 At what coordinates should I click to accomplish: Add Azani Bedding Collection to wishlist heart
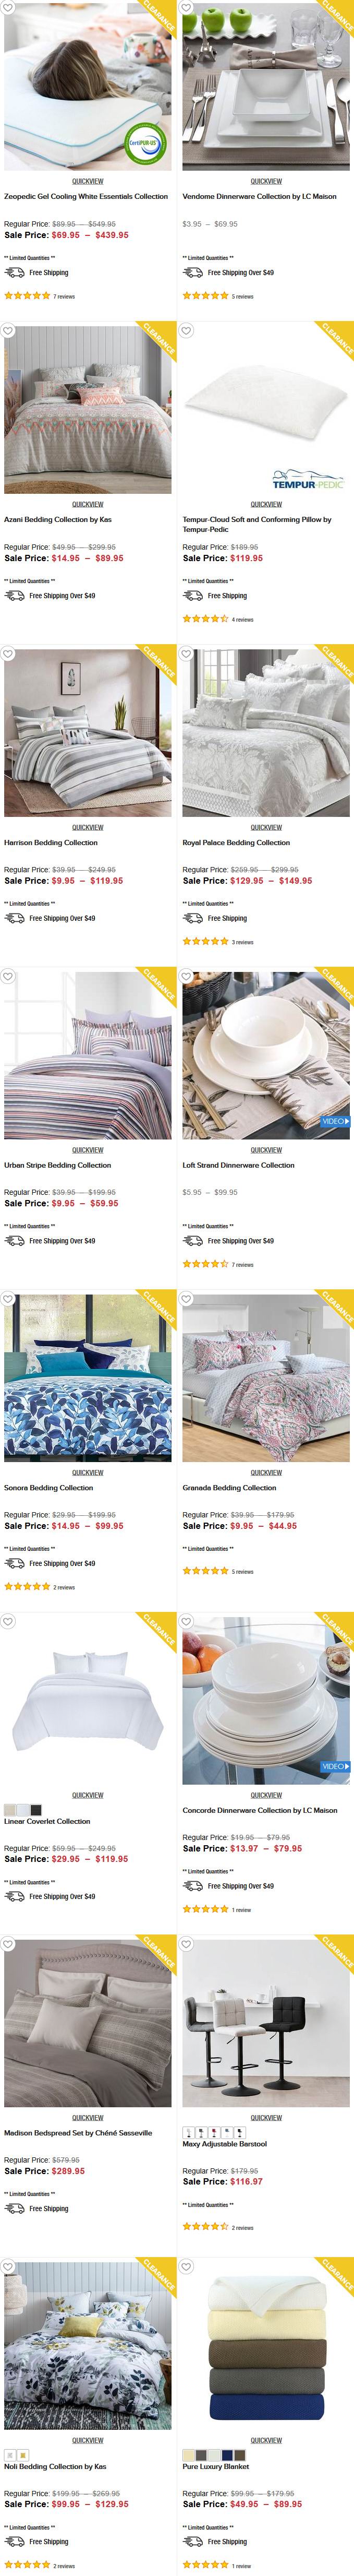tap(8, 331)
